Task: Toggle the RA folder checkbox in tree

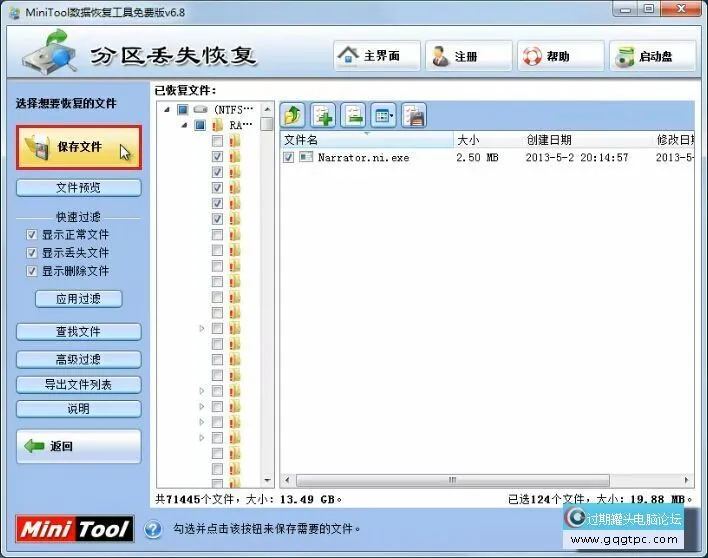Action: [200, 125]
